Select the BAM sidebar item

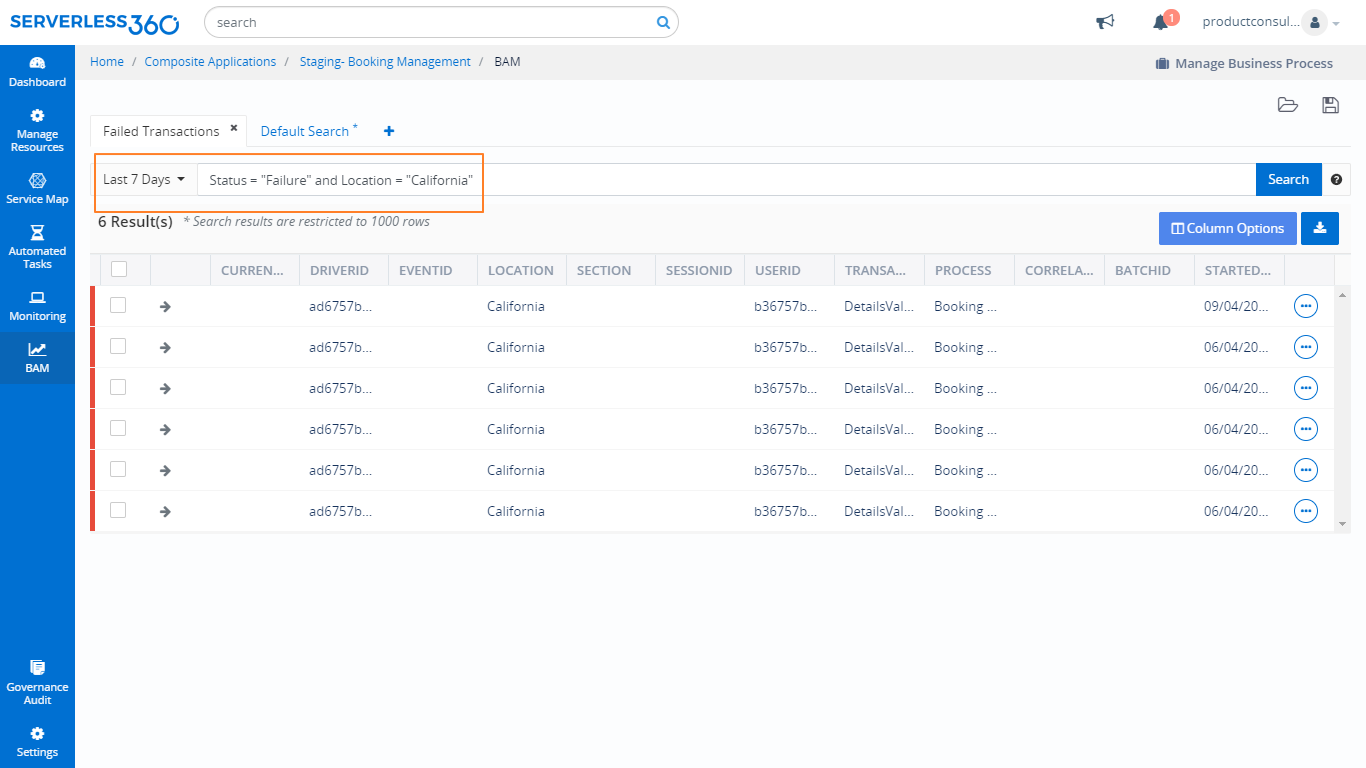pos(37,358)
